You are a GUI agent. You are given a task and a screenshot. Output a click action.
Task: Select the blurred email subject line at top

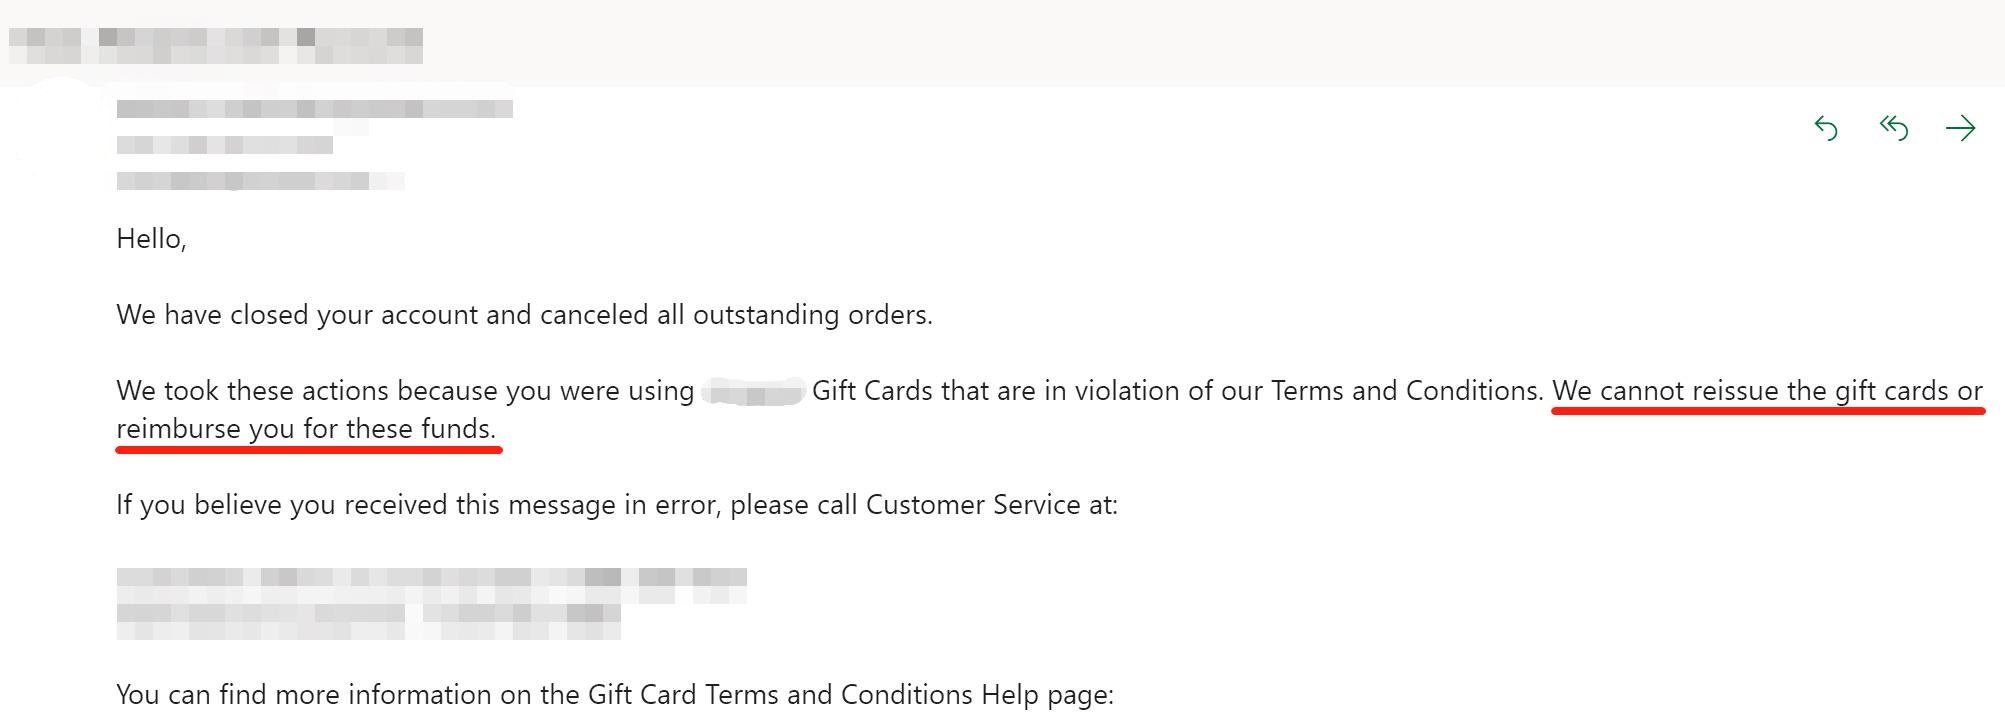pos(216,45)
